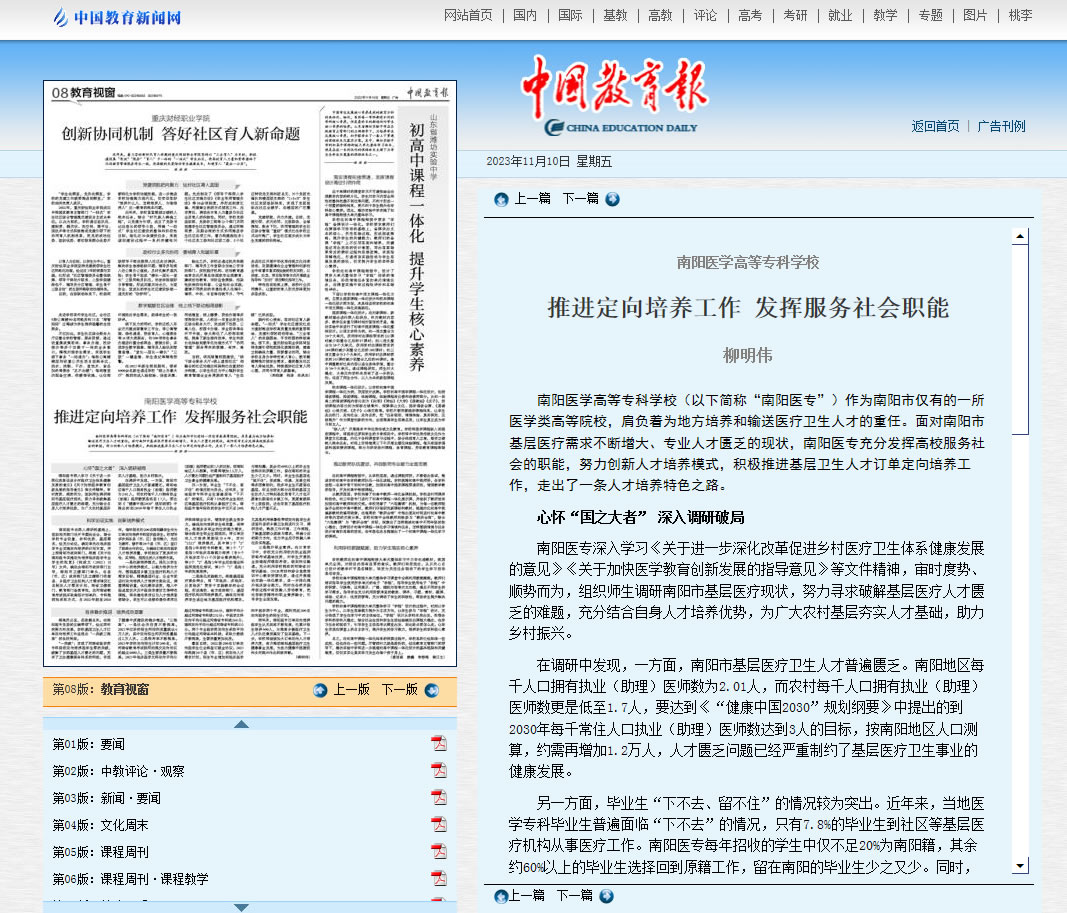Click the 广告刊例 link
This screenshot has width=1067, height=913.
pos(1001,126)
